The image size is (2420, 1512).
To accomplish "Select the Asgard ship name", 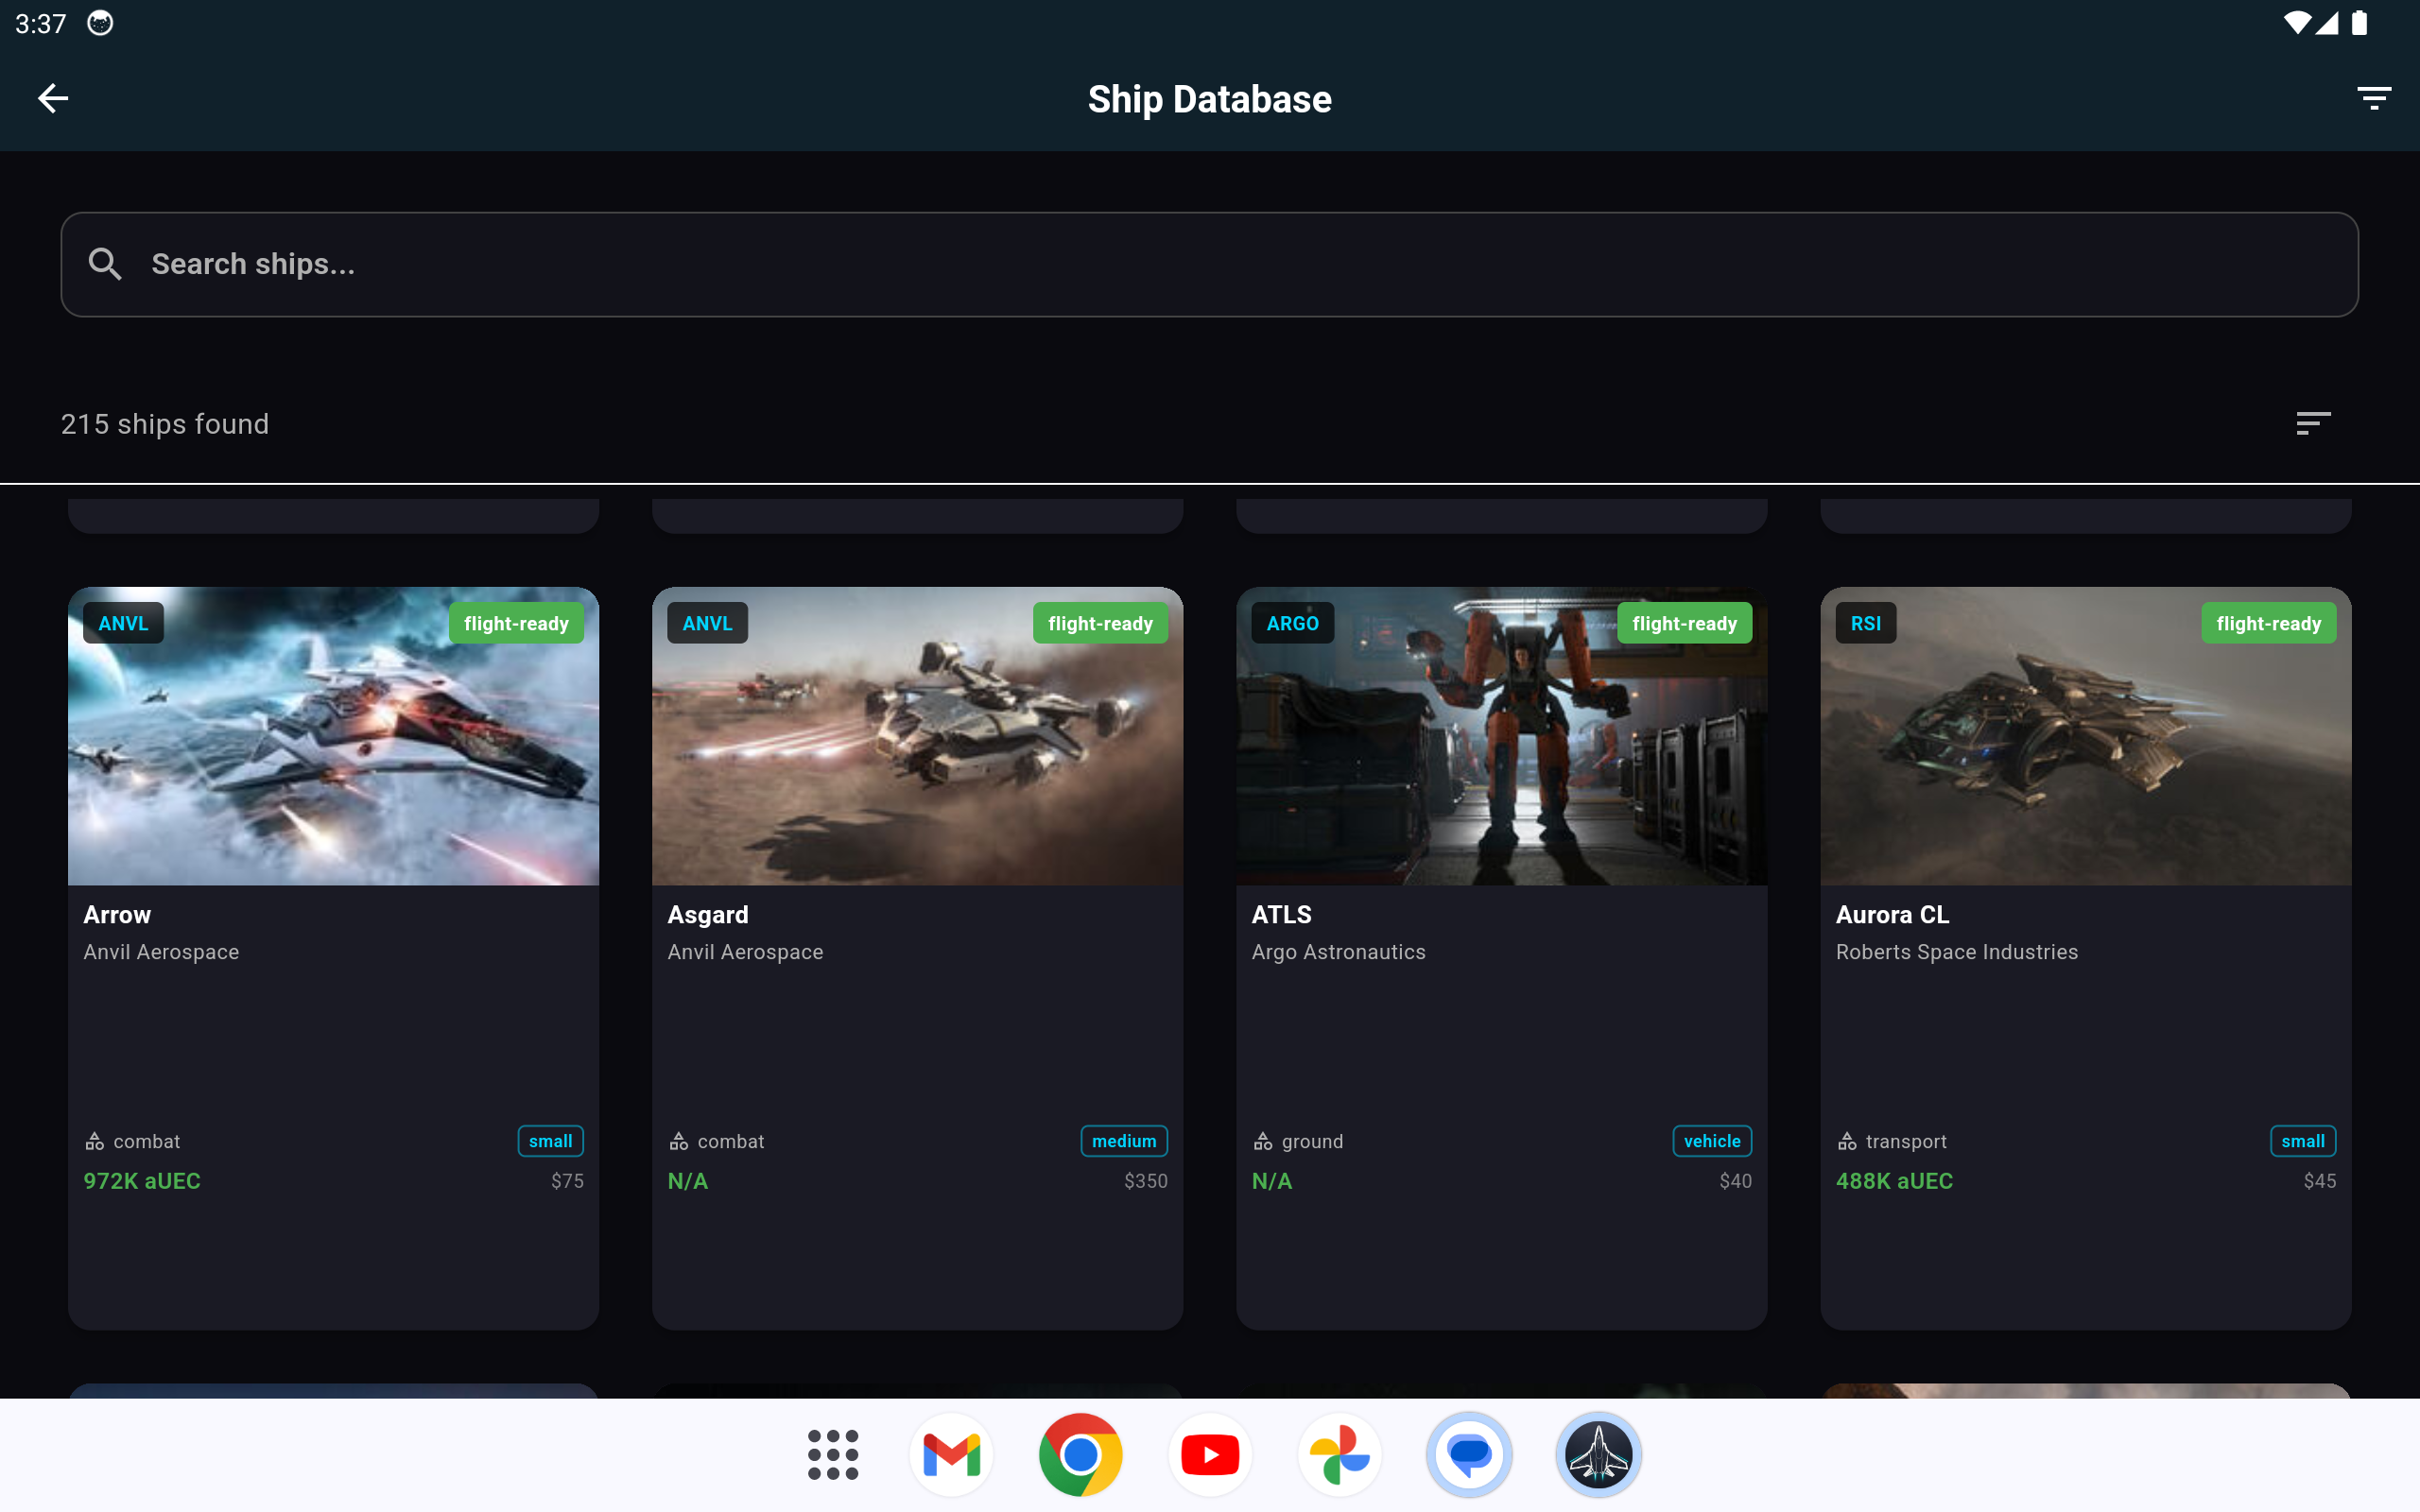I will click(707, 914).
